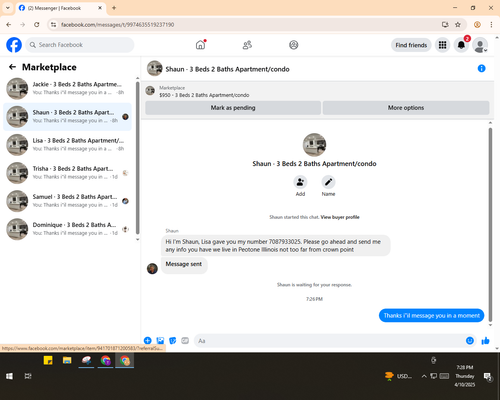
Task: View site information icon in address bar
Action: coord(53,25)
